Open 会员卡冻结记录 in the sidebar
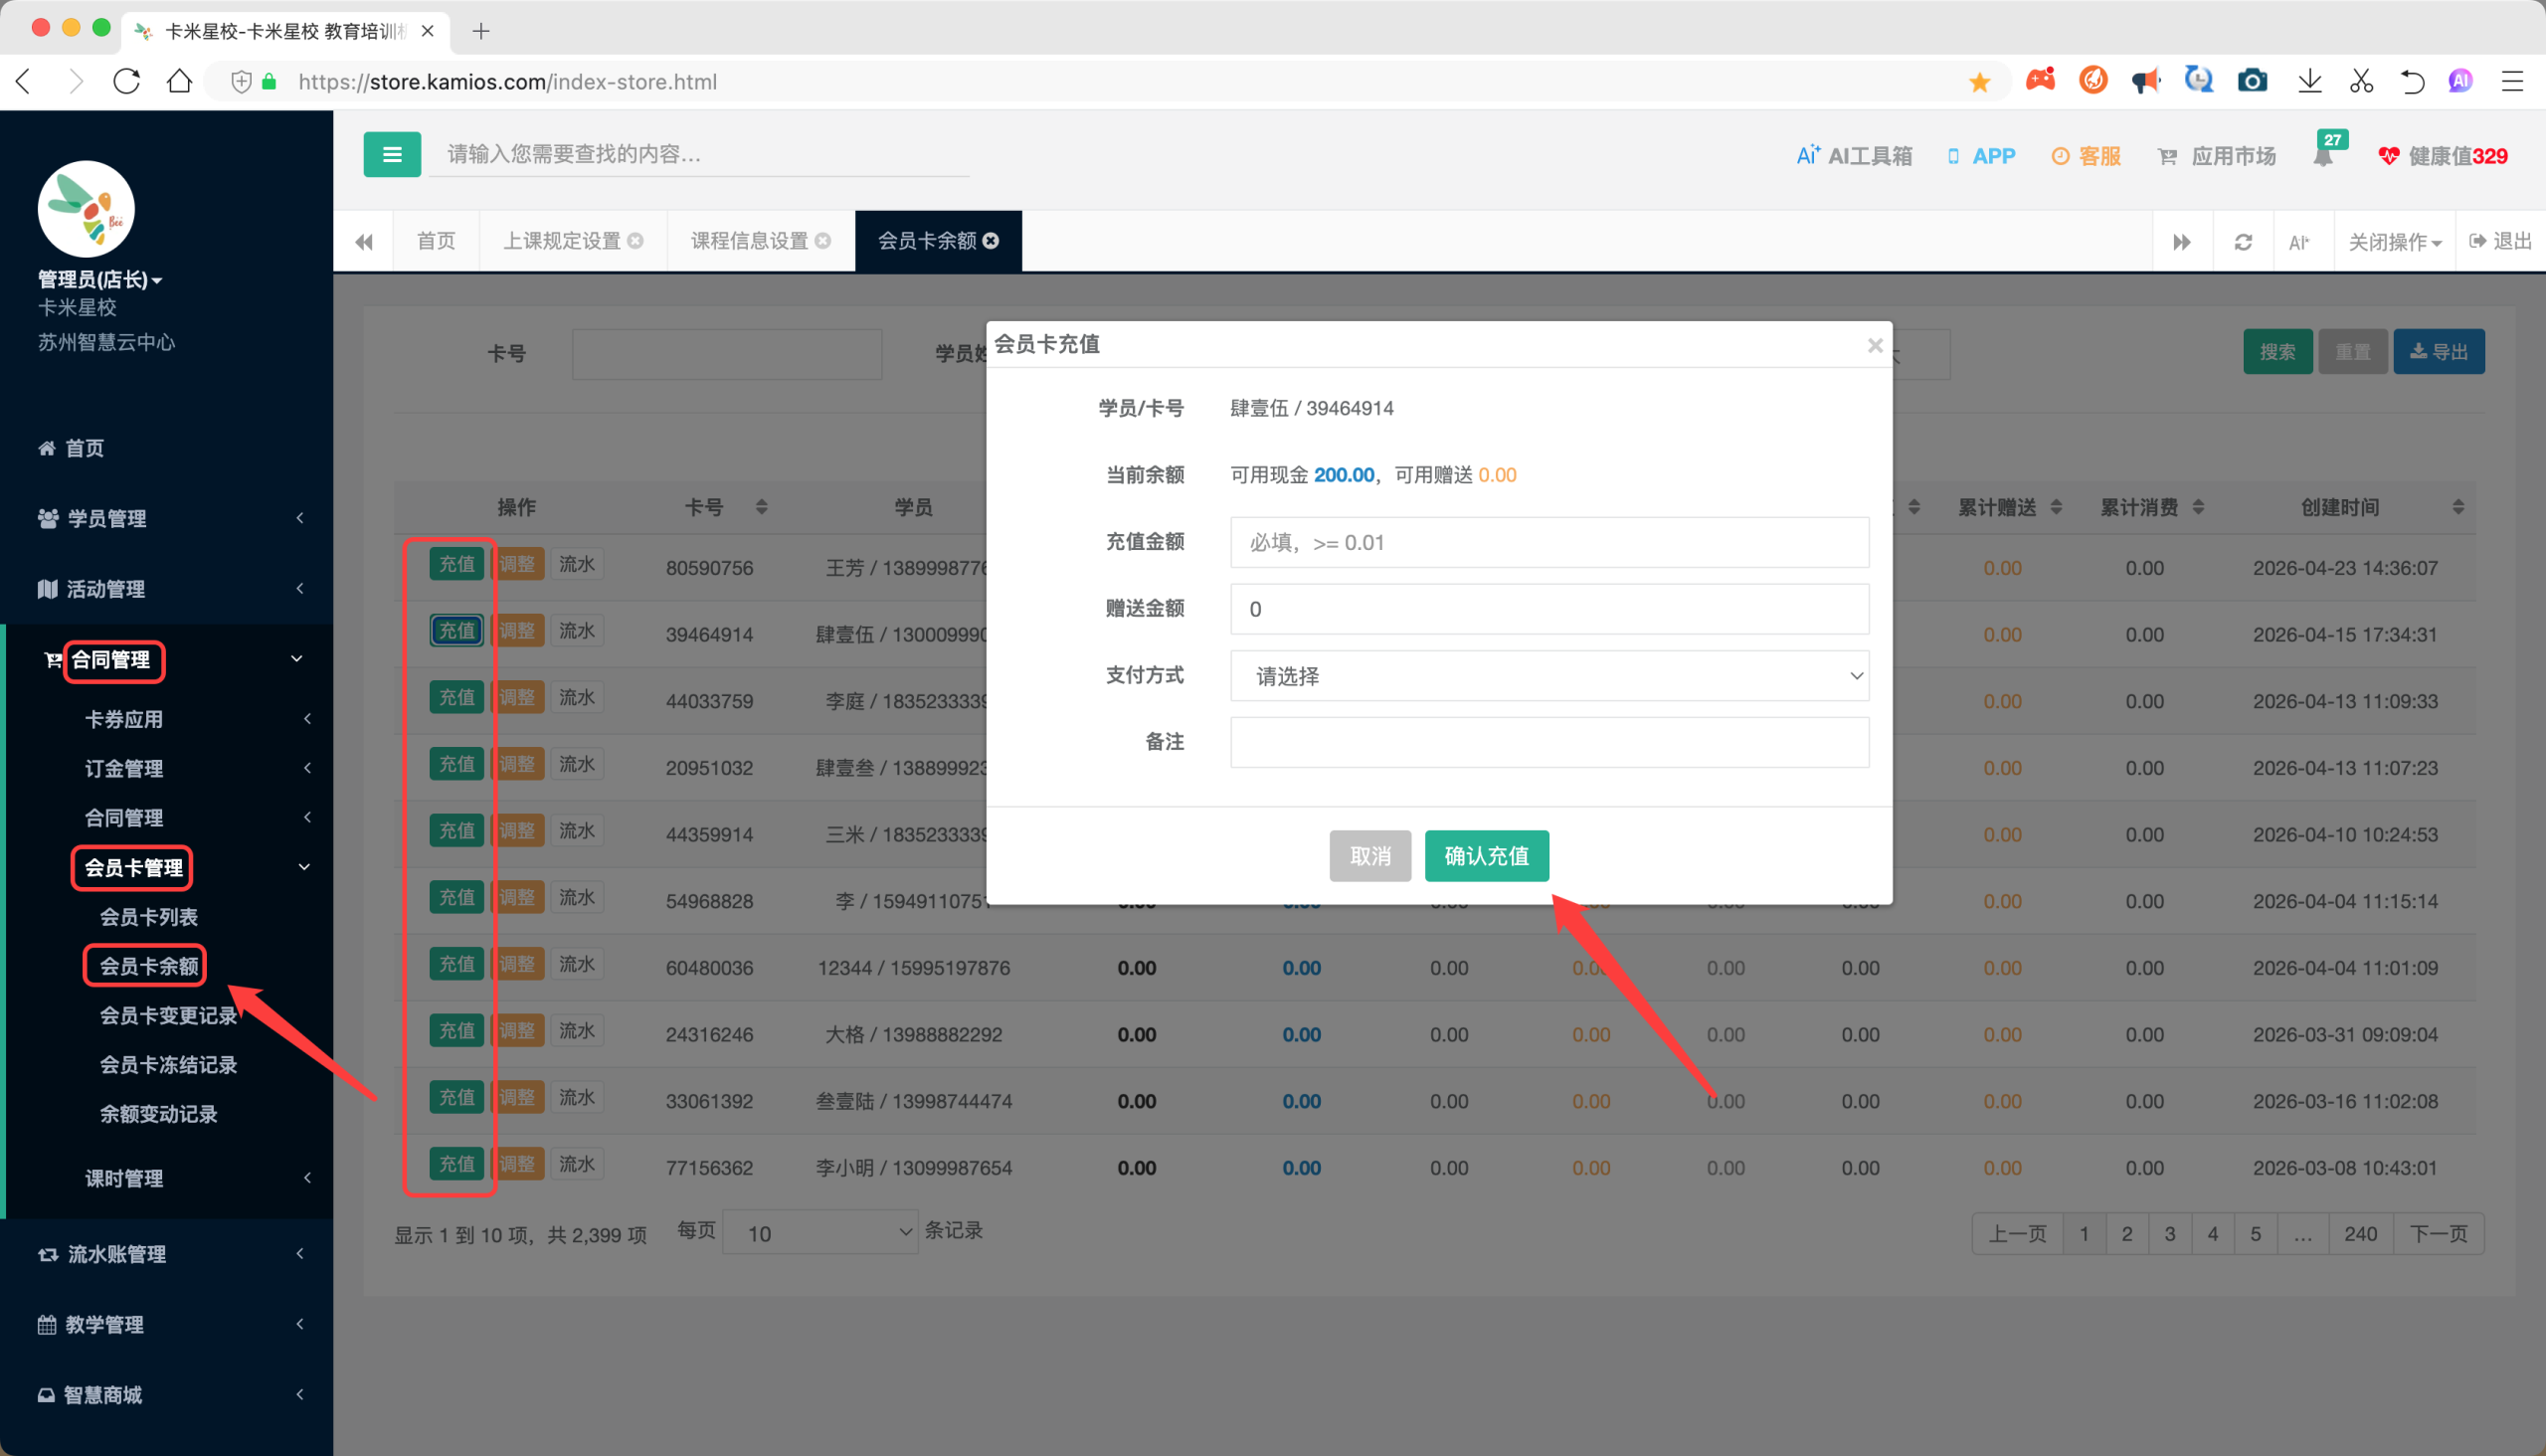Image resolution: width=2546 pixels, height=1456 pixels. (x=168, y=1064)
